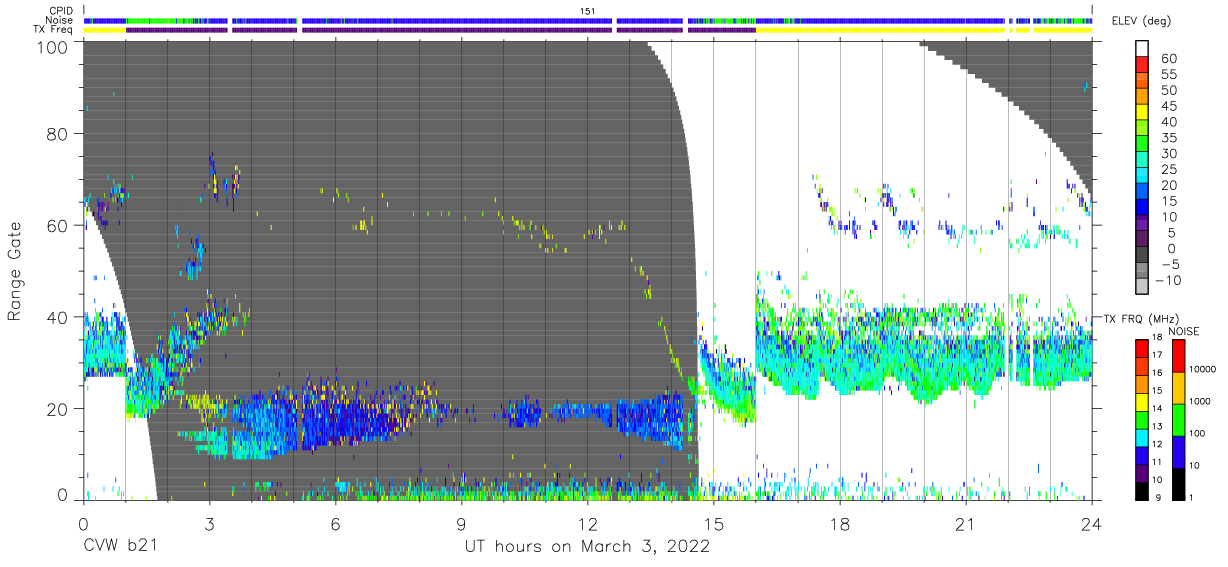Click the ELEV color bar label "30"
Image resolution: width=1228 pixels, height=567 pixels.
1170,154
